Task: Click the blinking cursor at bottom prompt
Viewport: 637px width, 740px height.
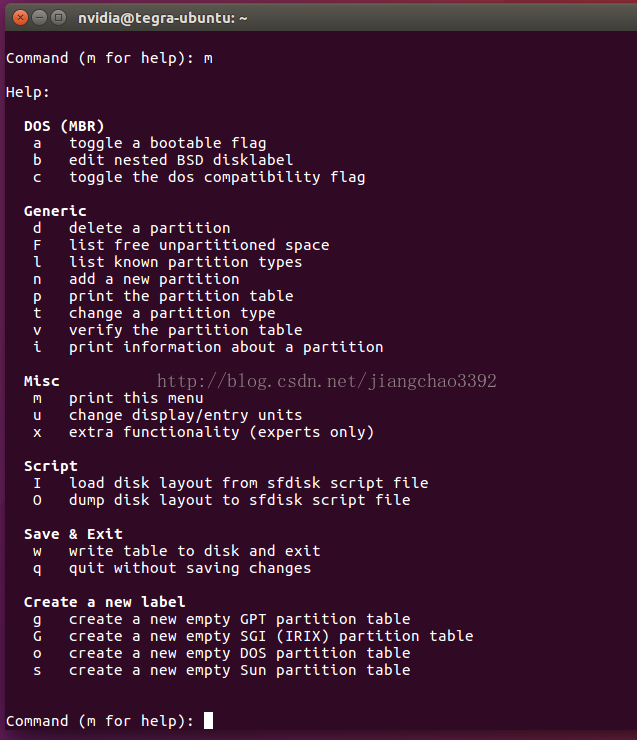Action: [x=208, y=721]
